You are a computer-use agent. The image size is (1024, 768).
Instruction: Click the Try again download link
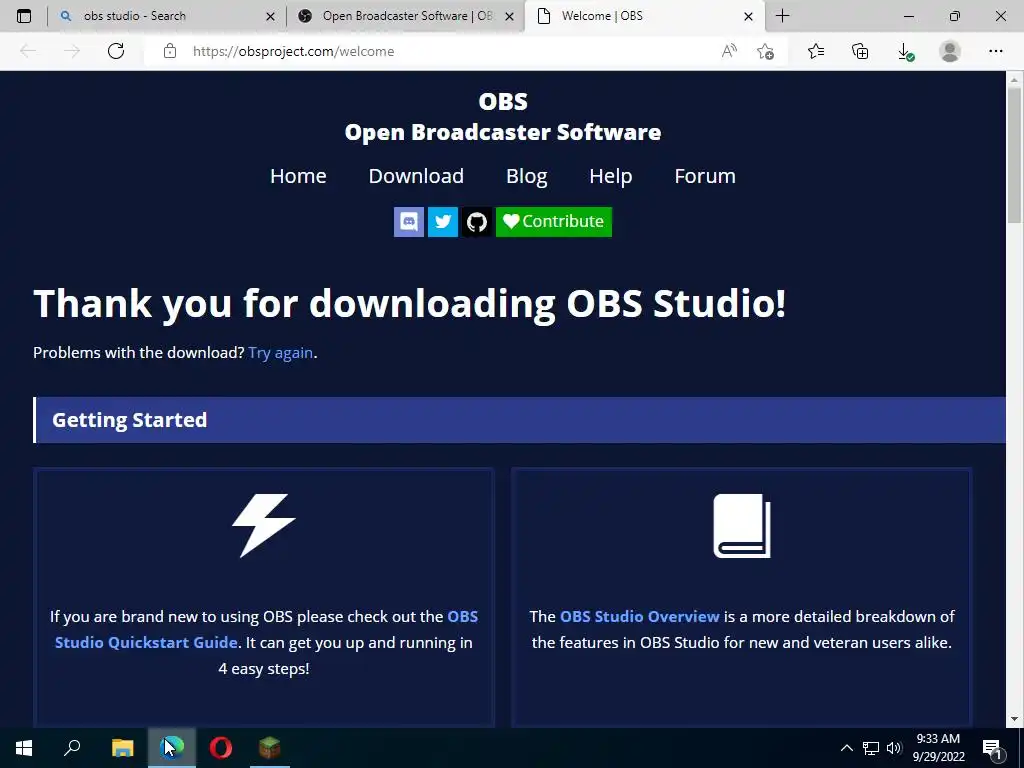click(x=281, y=353)
